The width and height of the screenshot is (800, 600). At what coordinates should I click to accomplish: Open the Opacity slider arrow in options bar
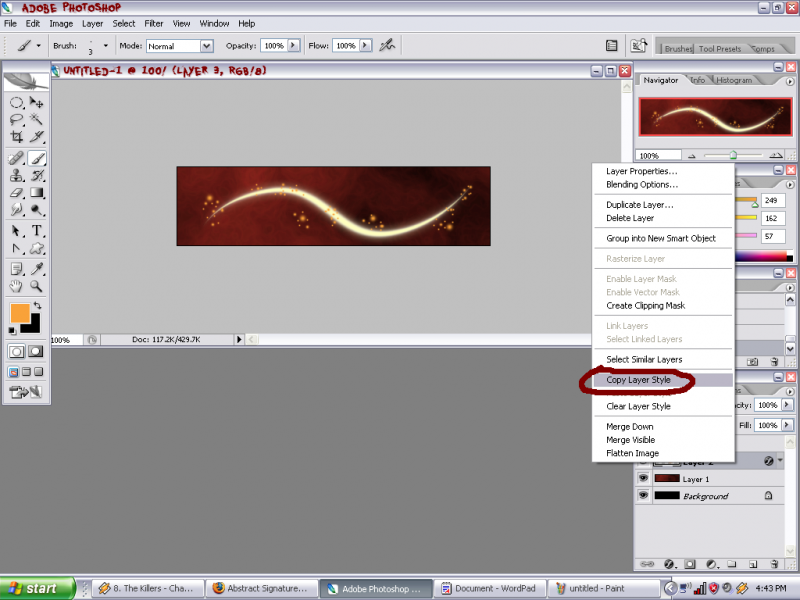click(x=293, y=45)
